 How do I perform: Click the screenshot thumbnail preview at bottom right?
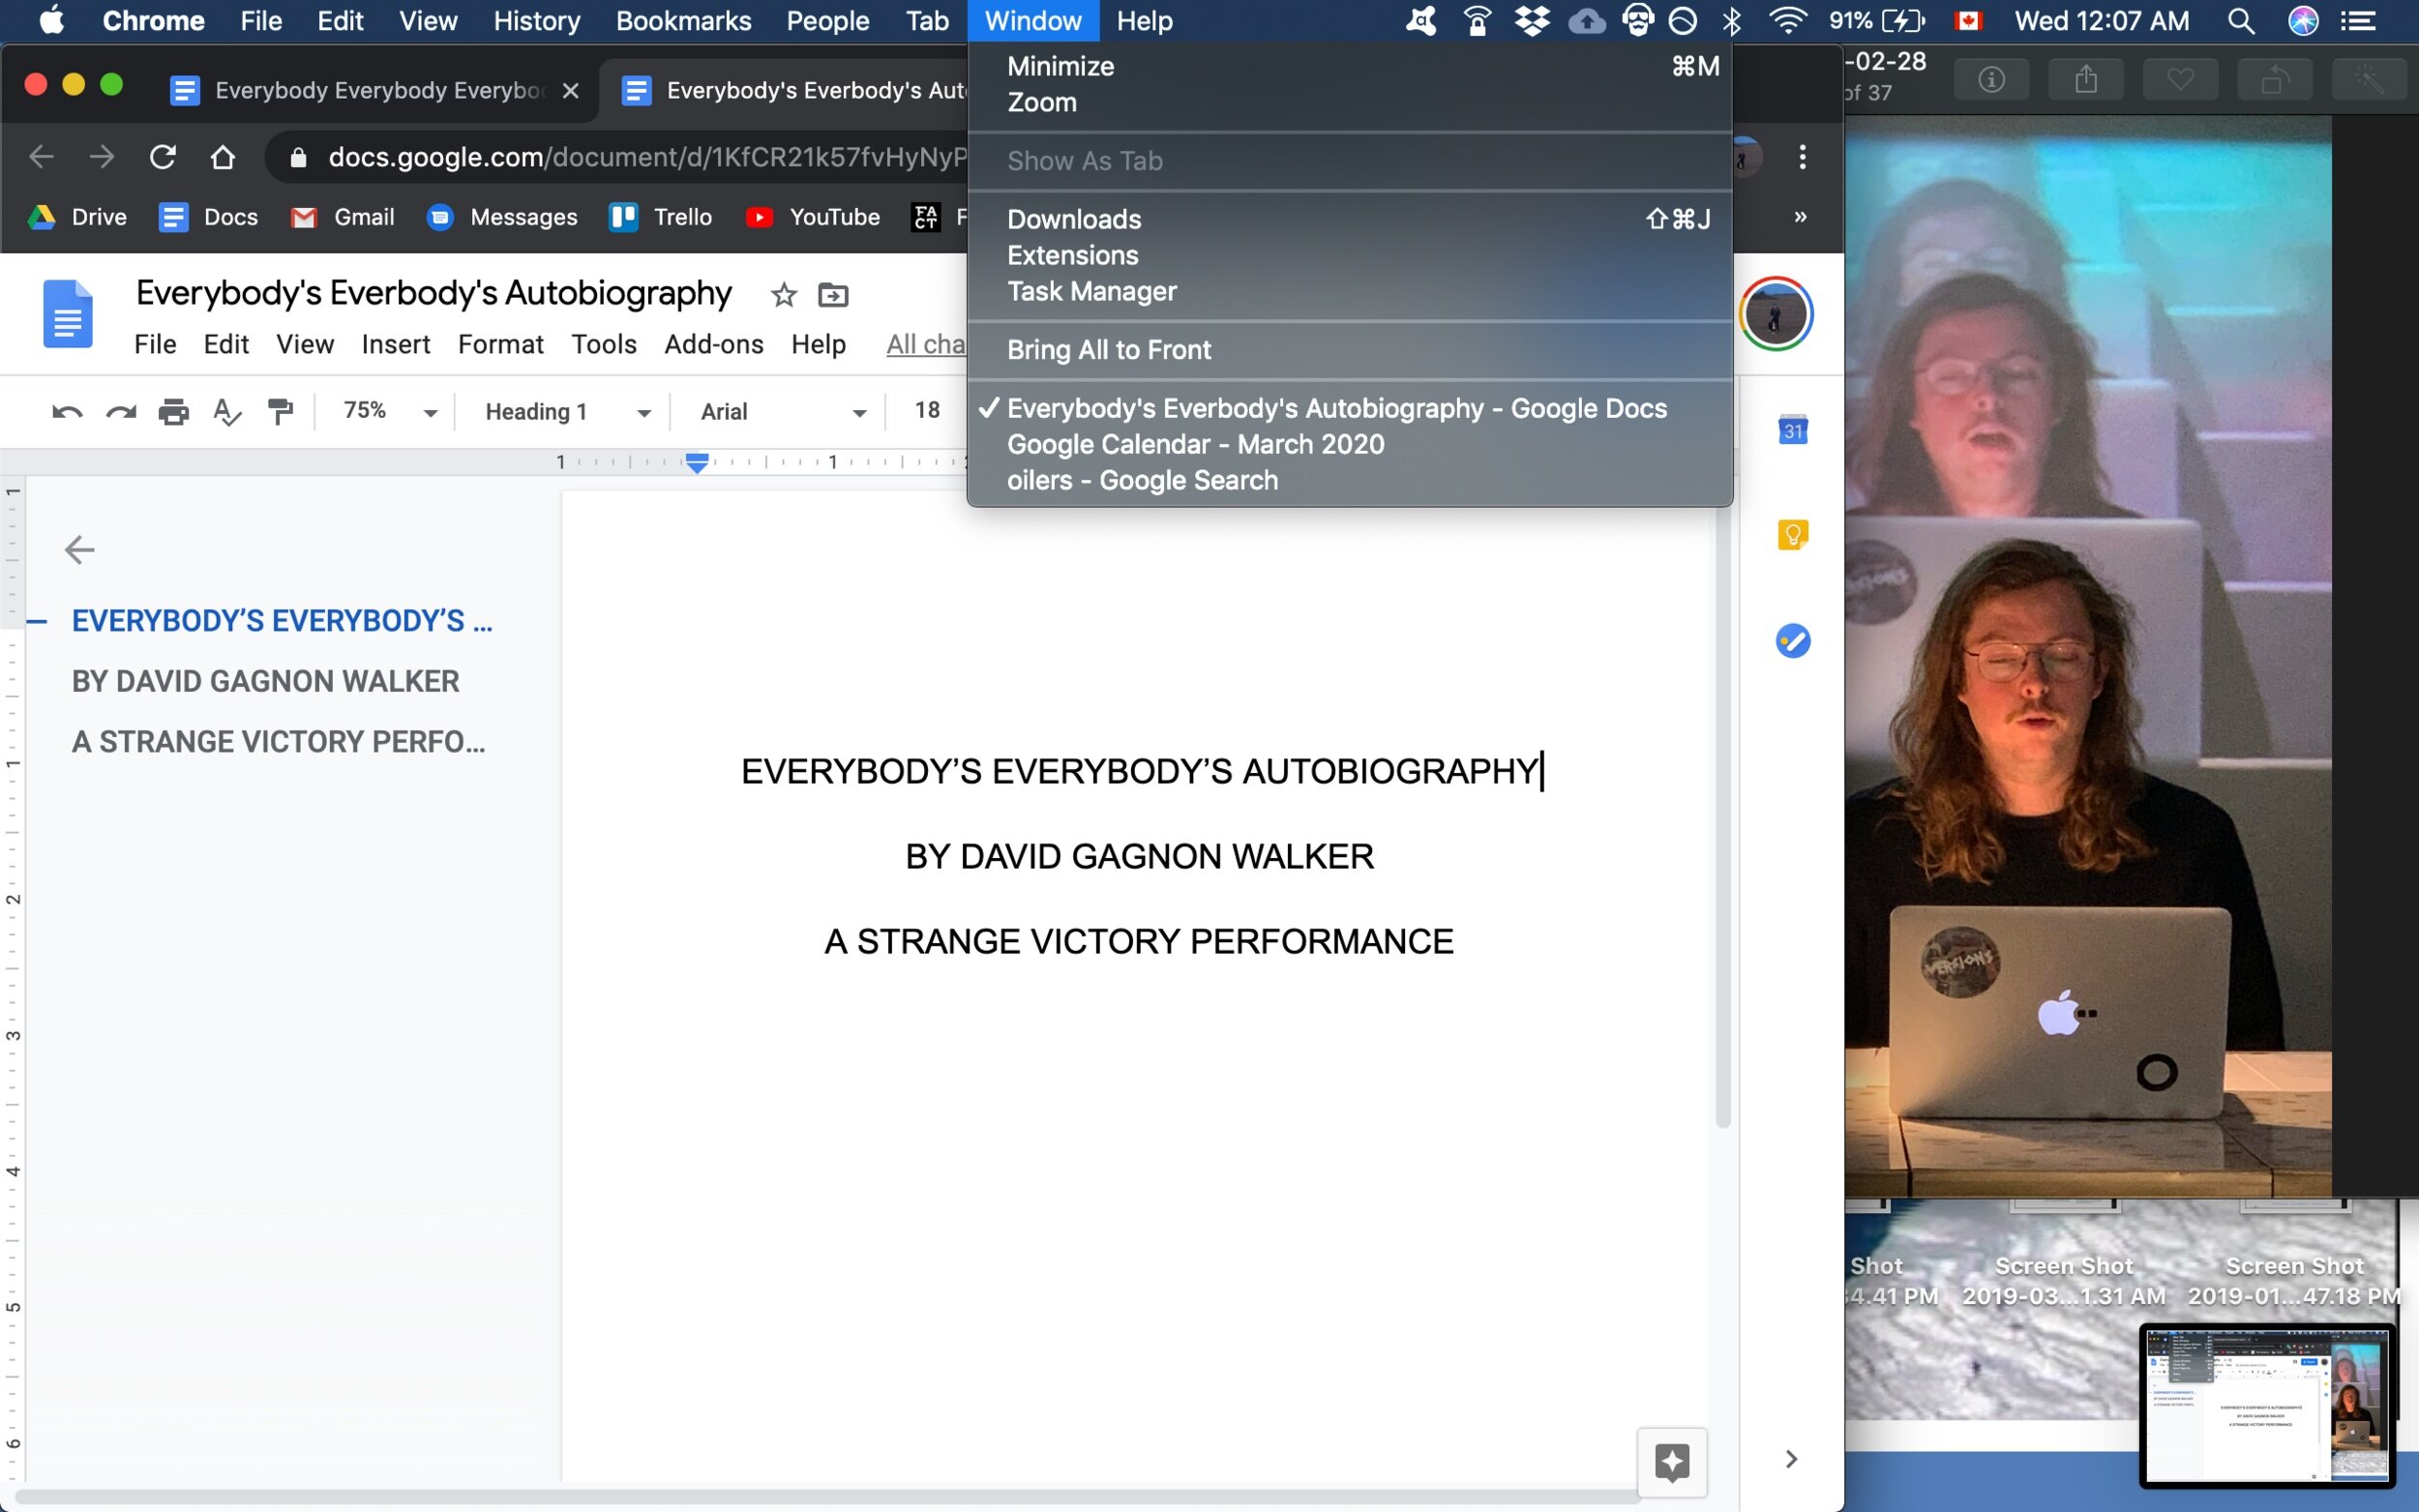(x=2267, y=1405)
